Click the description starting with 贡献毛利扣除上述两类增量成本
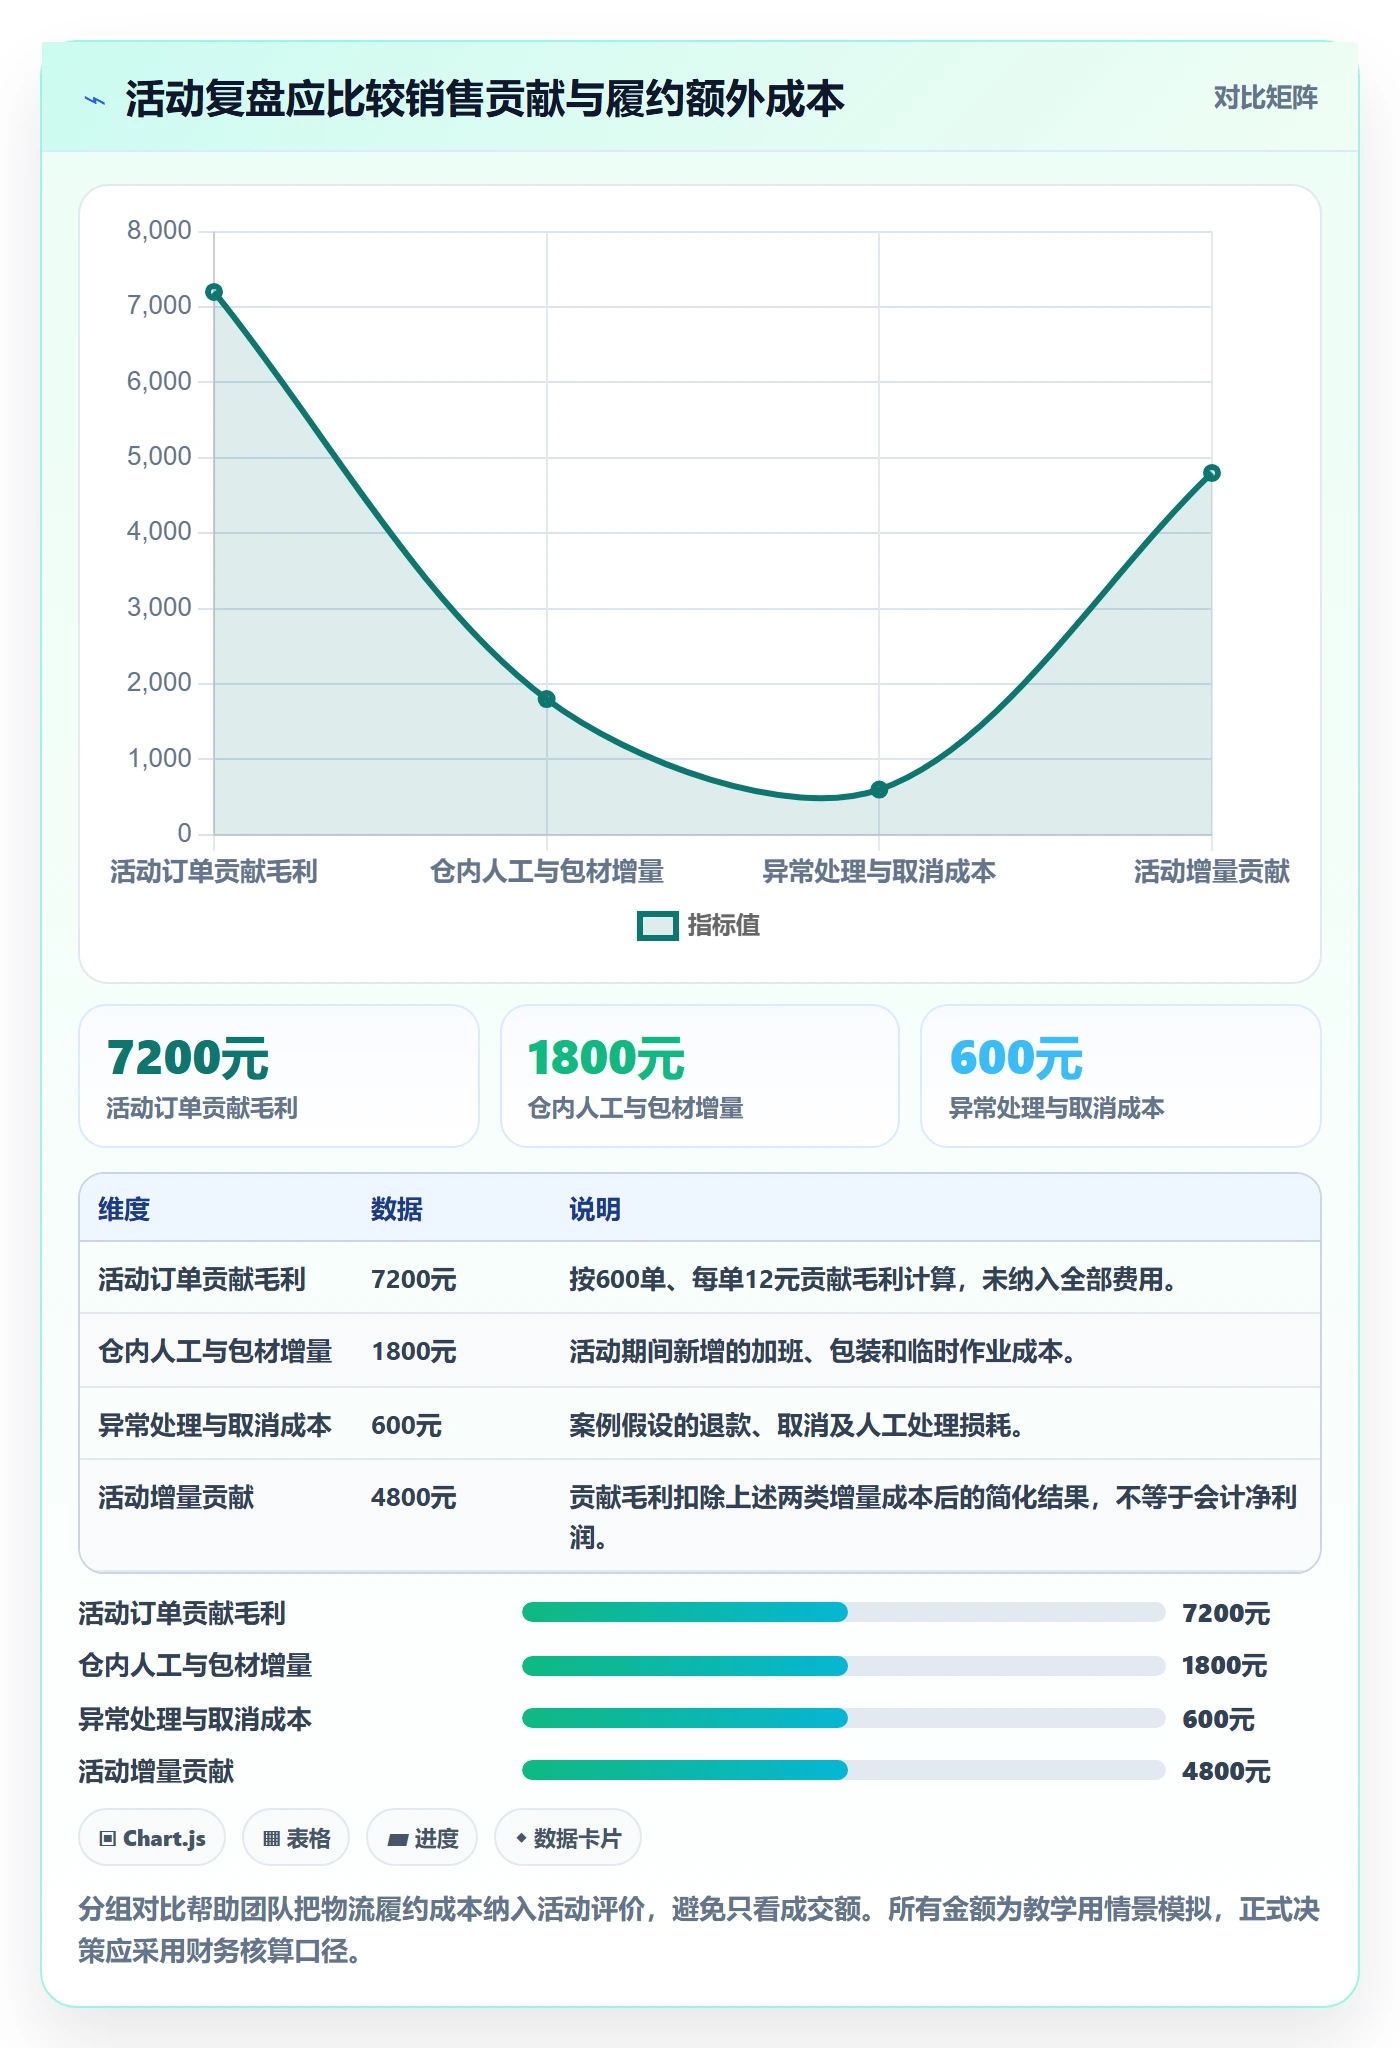The width and height of the screenshot is (1400, 2048). click(x=934, y=1517)
